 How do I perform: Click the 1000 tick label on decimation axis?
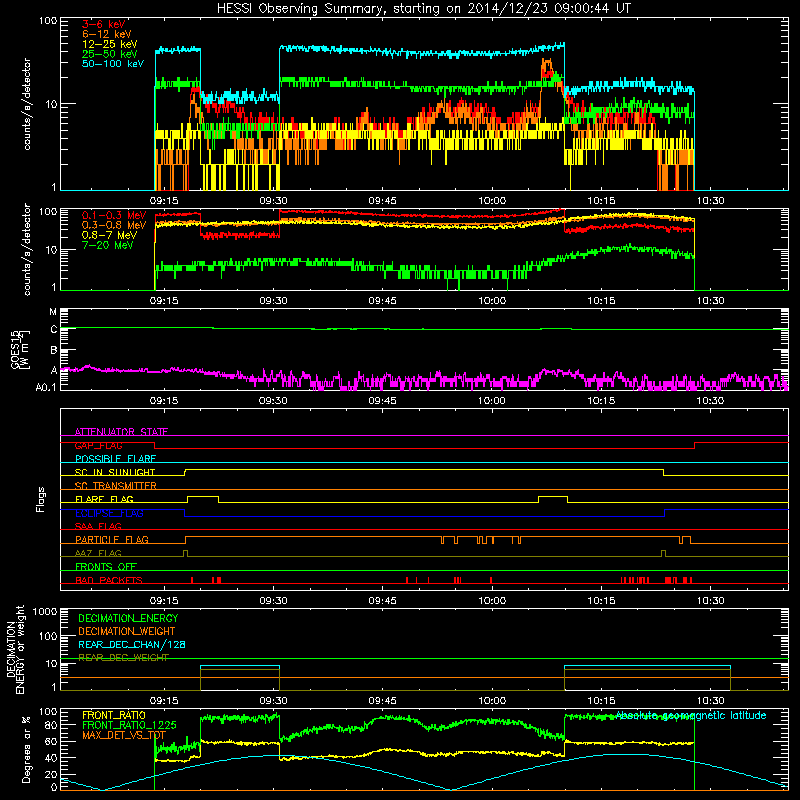[45, 611]
